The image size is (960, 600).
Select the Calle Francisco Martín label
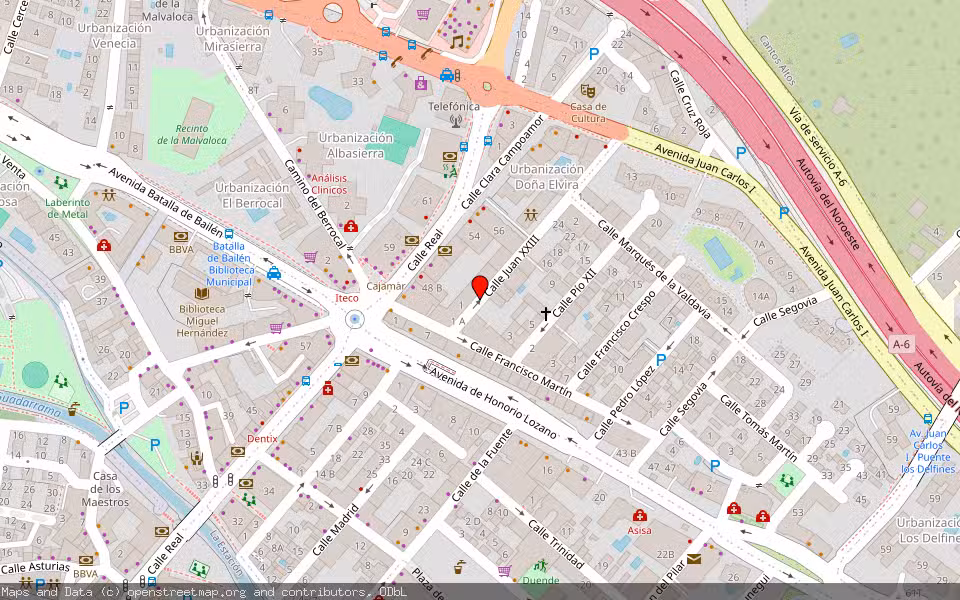[521, 370]
